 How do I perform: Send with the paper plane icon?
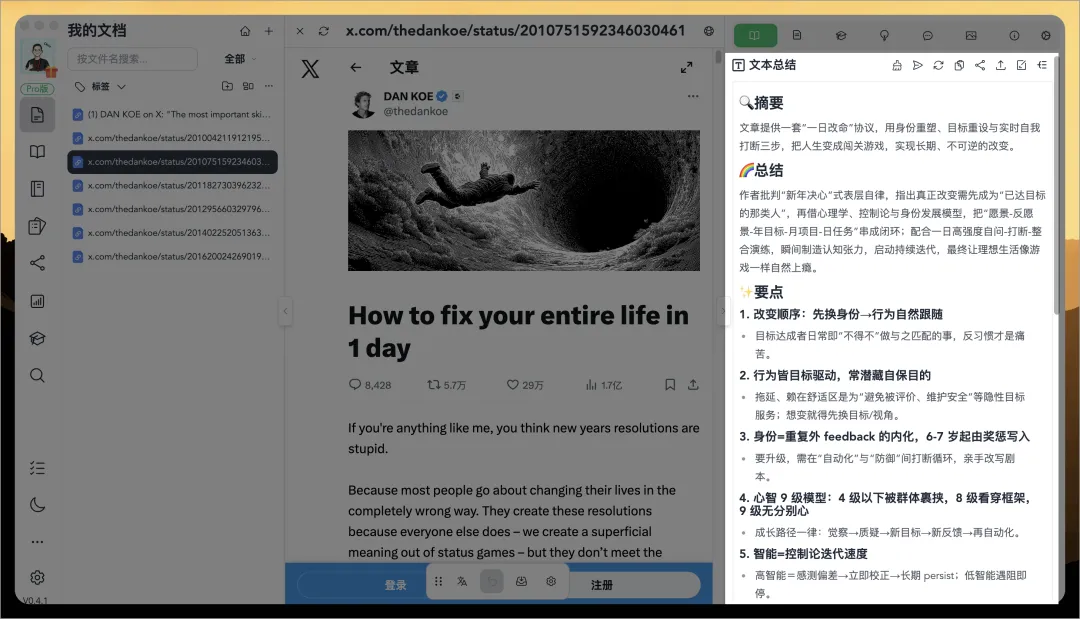pos(918,64)
